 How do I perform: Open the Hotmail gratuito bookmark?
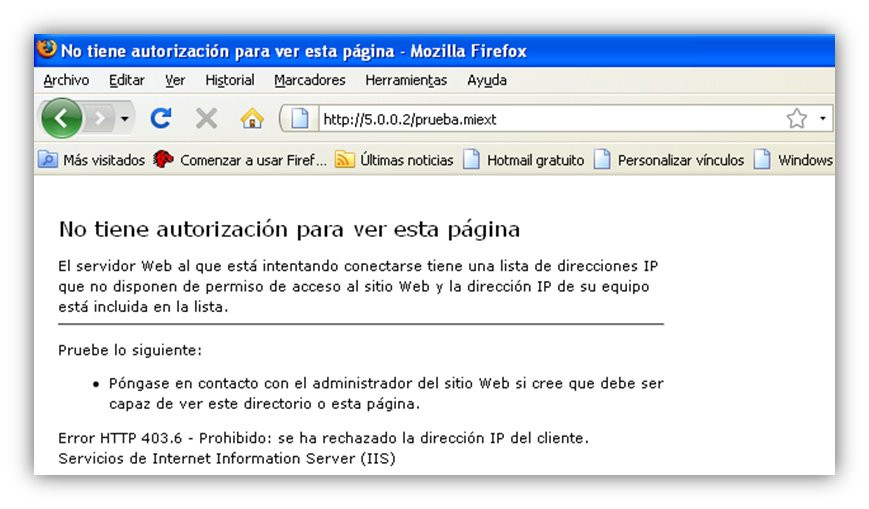point(524,160)
